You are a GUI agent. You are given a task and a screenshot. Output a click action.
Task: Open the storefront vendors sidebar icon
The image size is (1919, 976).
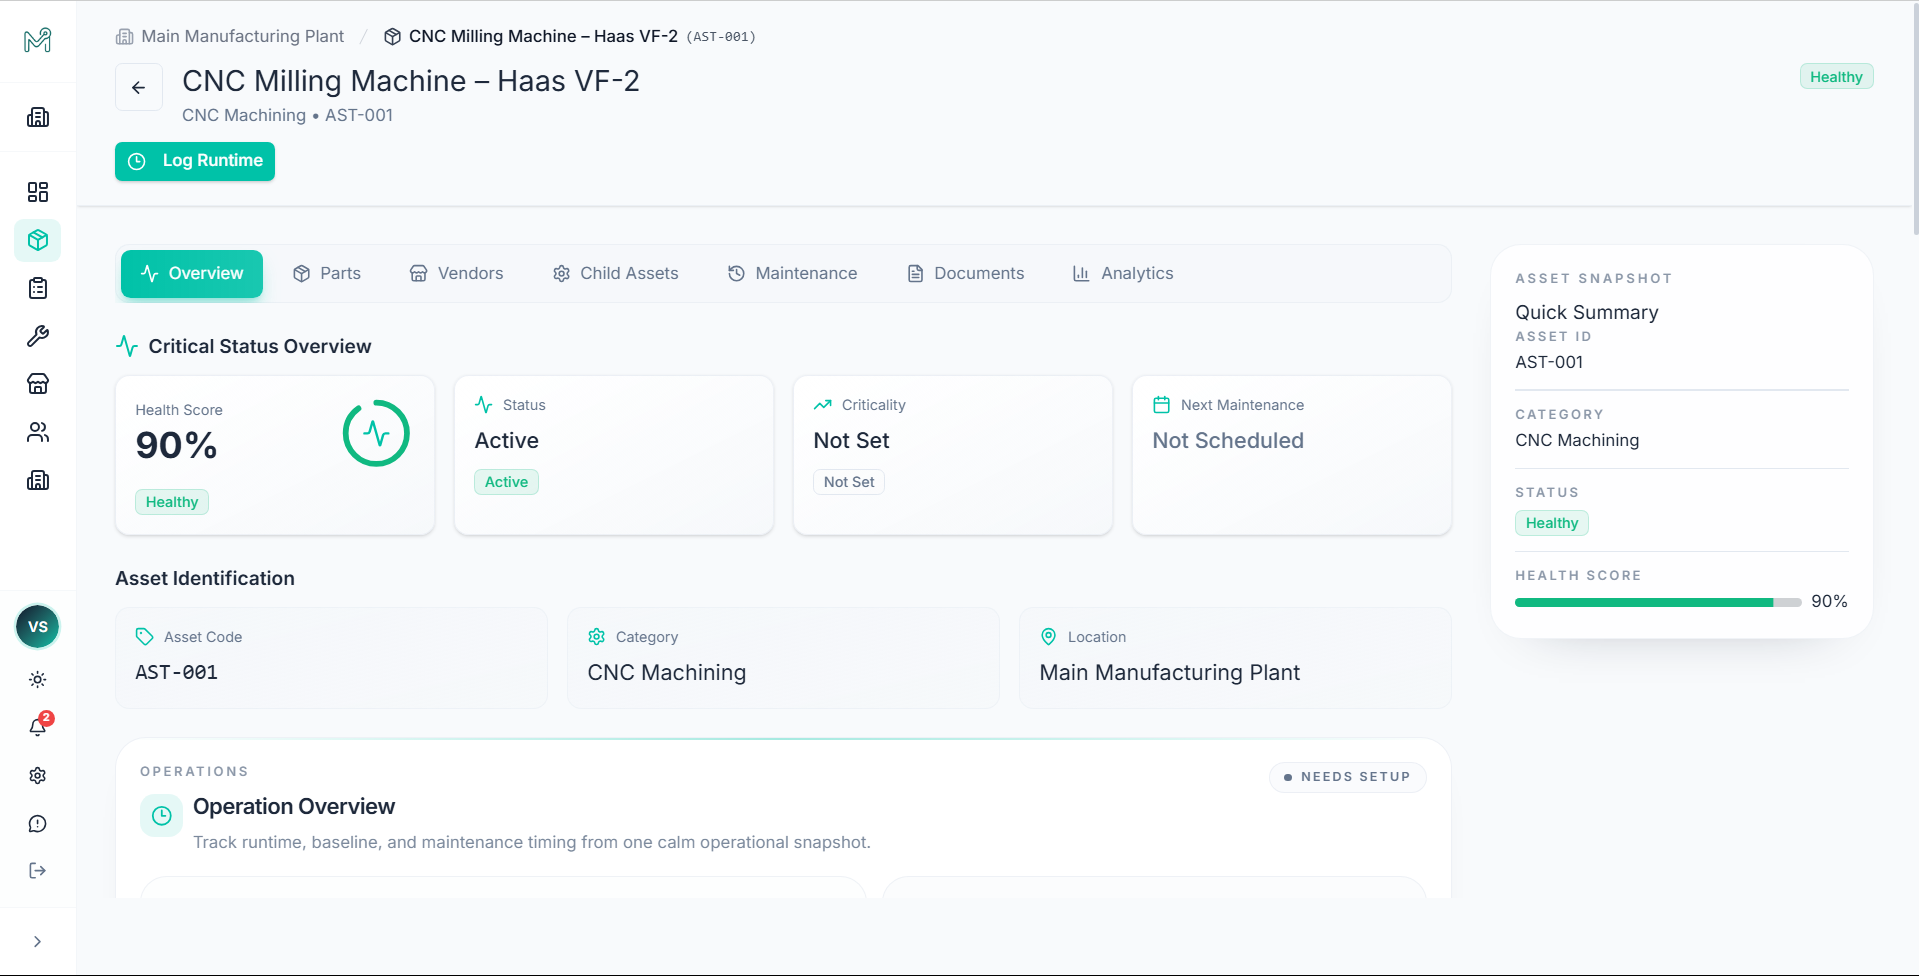click(38, 384)
